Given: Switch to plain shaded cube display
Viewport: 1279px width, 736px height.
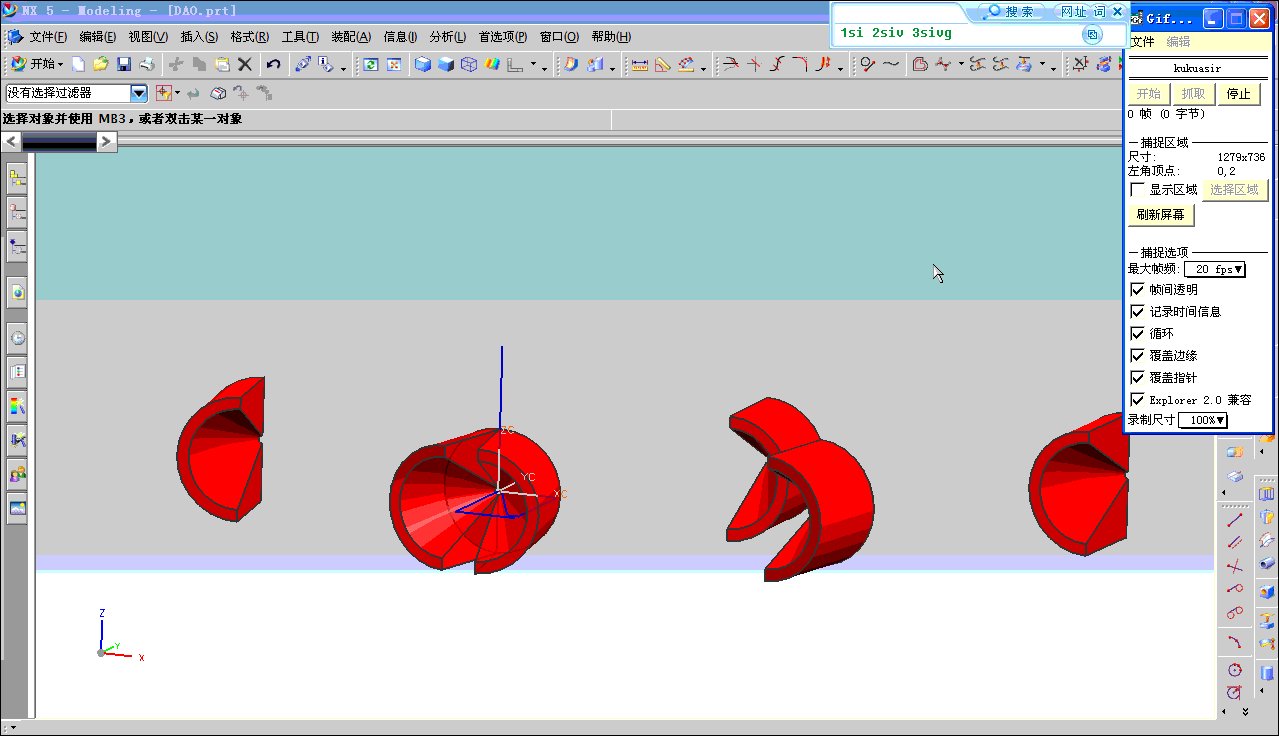Looking at the screenshot, I should (446, 64).
